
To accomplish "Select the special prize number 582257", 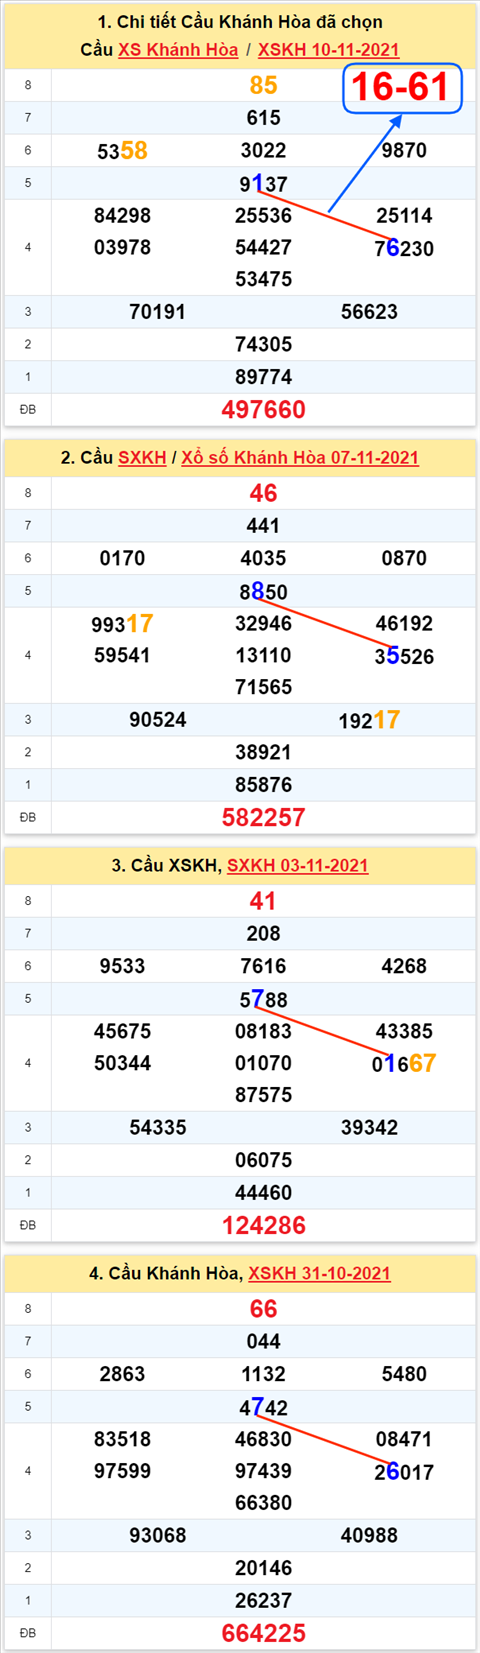I will pos(264,818).
